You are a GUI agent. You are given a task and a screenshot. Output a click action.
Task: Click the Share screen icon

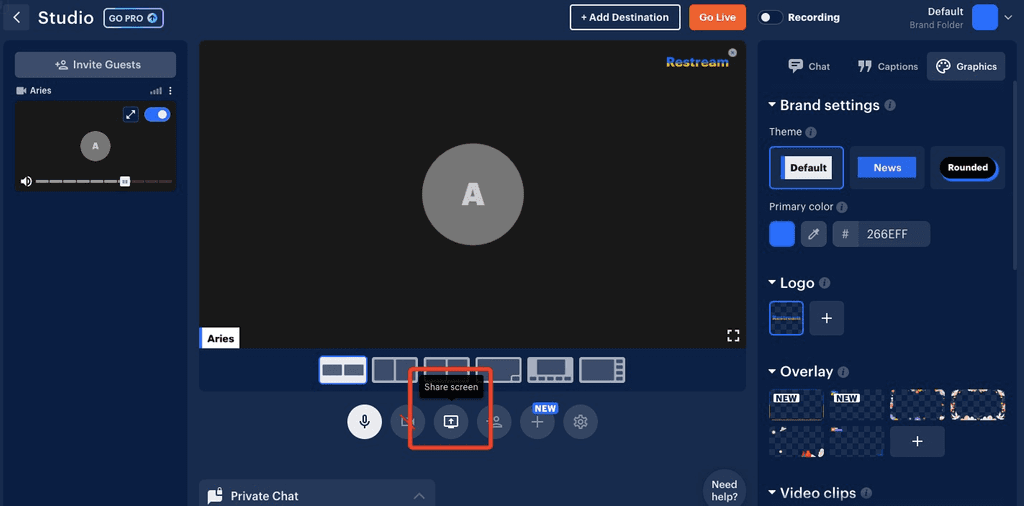click(451, 422)
